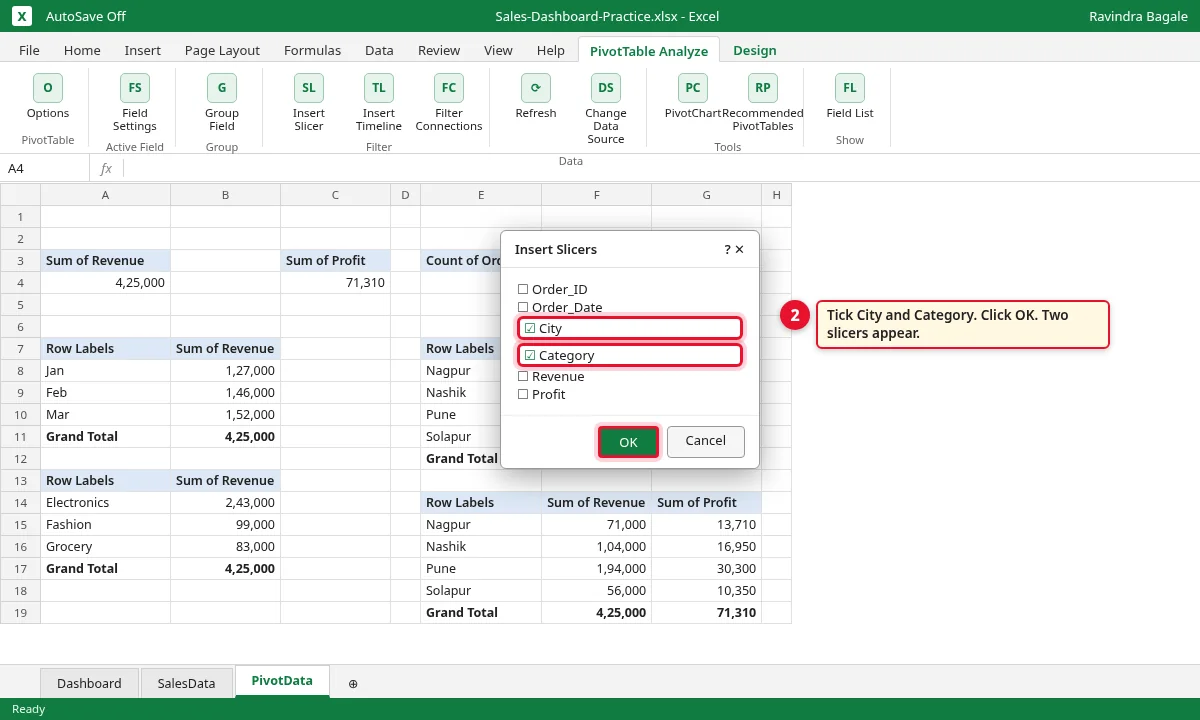Select column C header
Screen dimensions: 1200x720
click(336, 195)
